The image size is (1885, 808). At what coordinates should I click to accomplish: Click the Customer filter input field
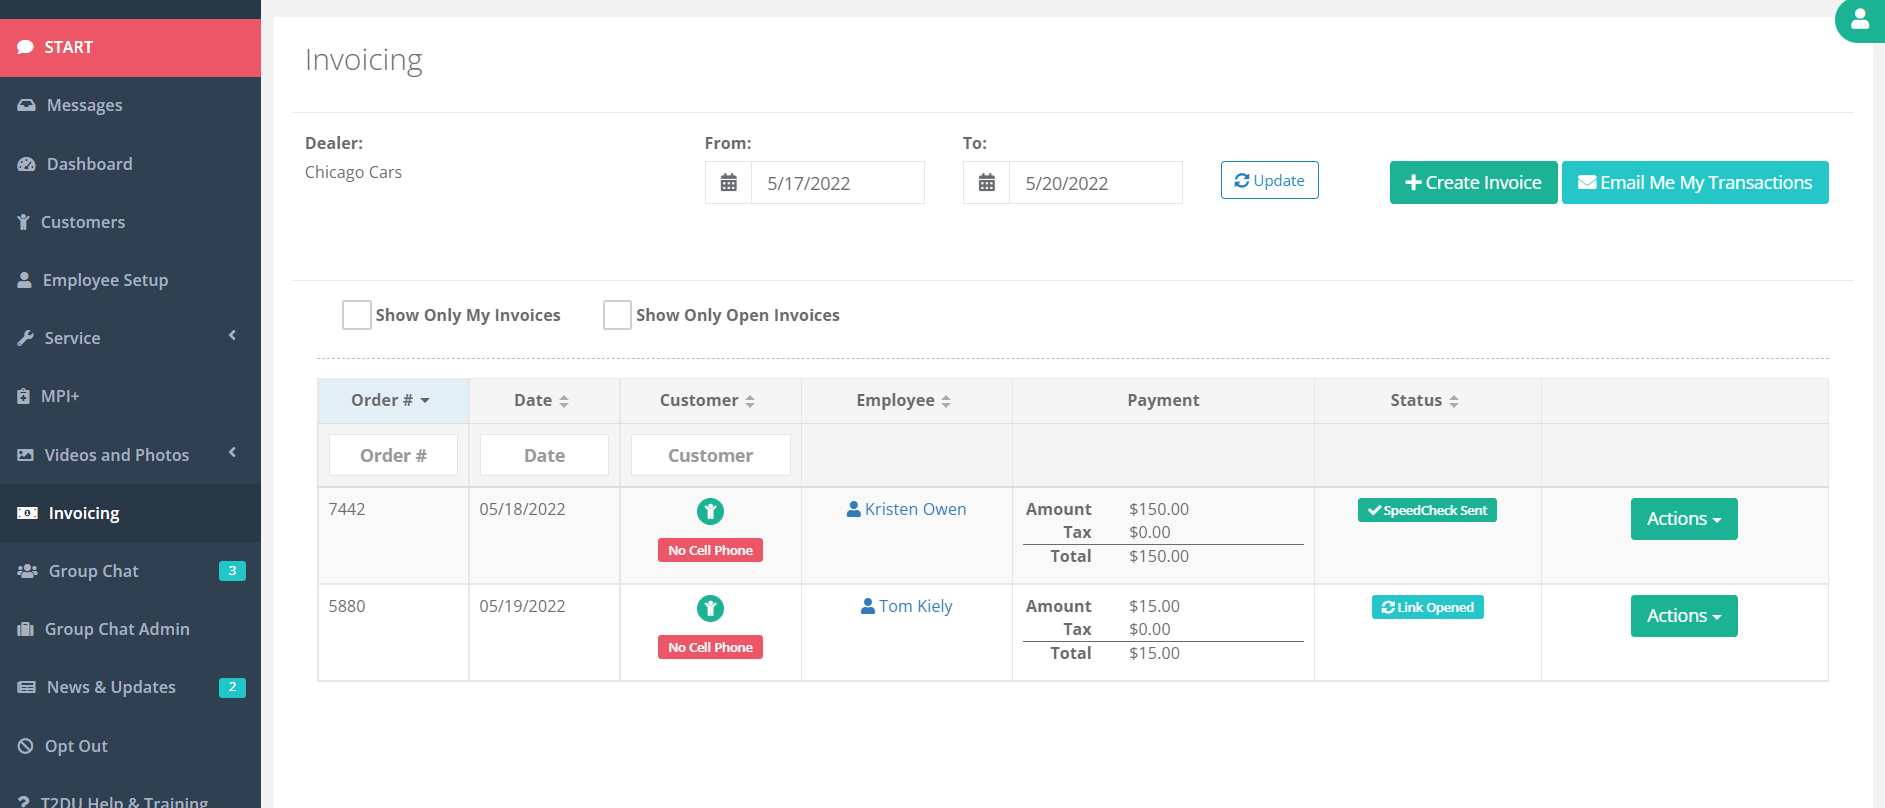pos(710,455)
